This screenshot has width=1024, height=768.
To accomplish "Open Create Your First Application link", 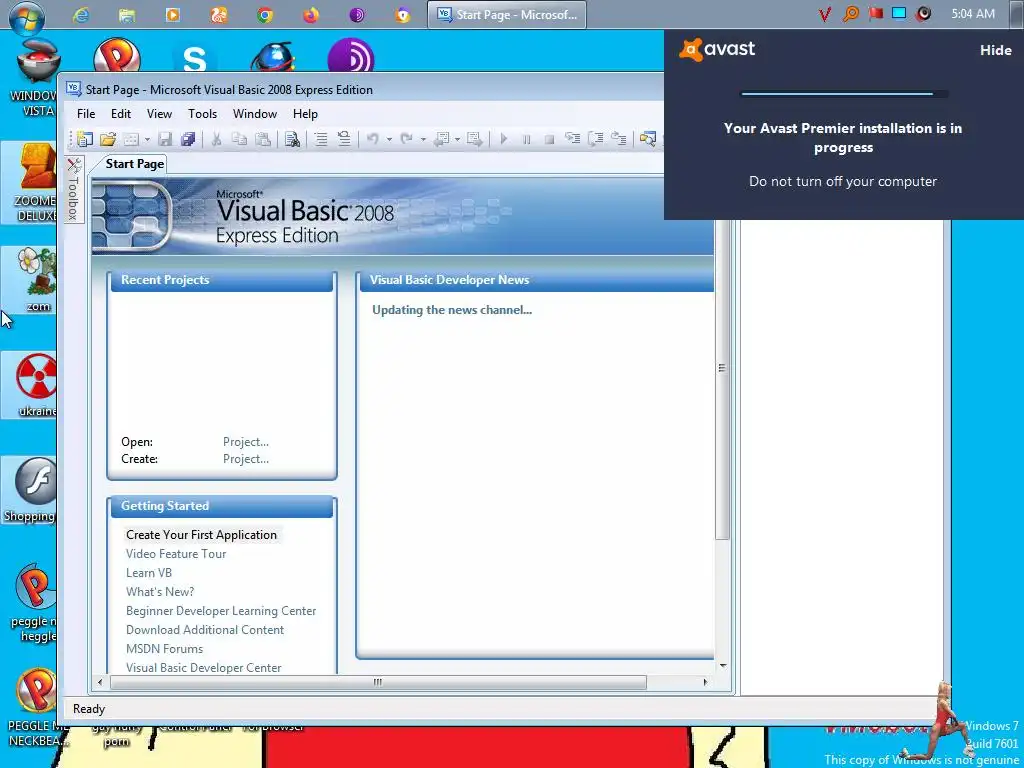I will click(201, 535).
